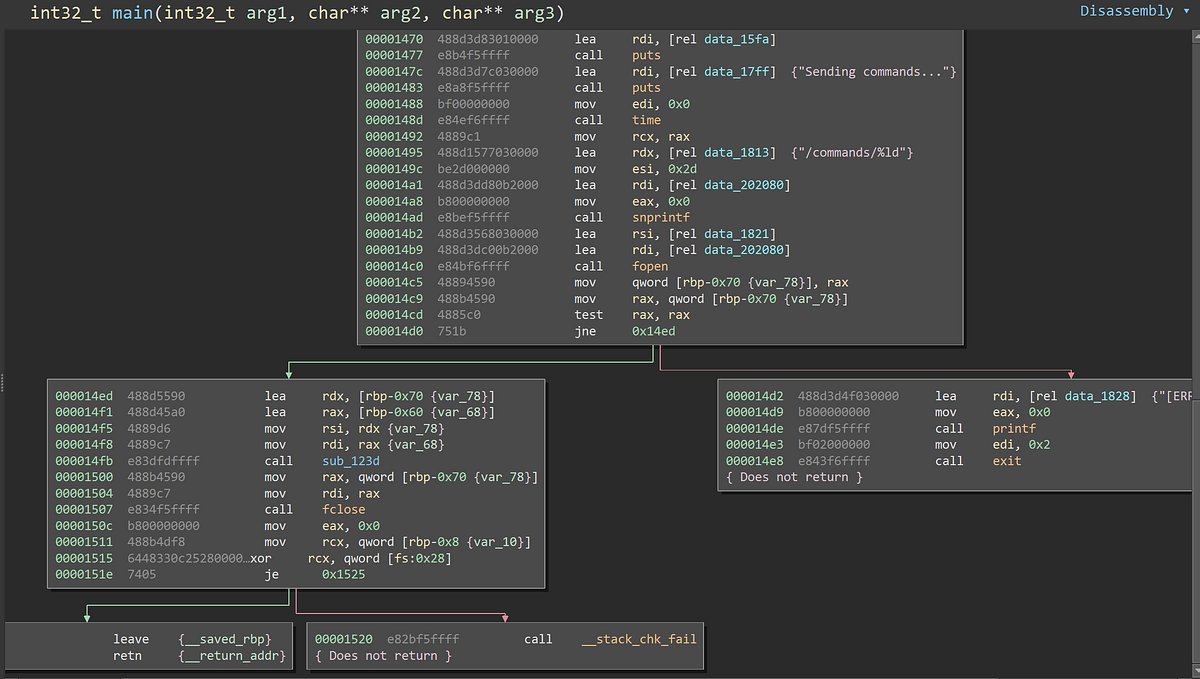Click the left edge panel grip
1200x679 pixels.
pos(3,383)
